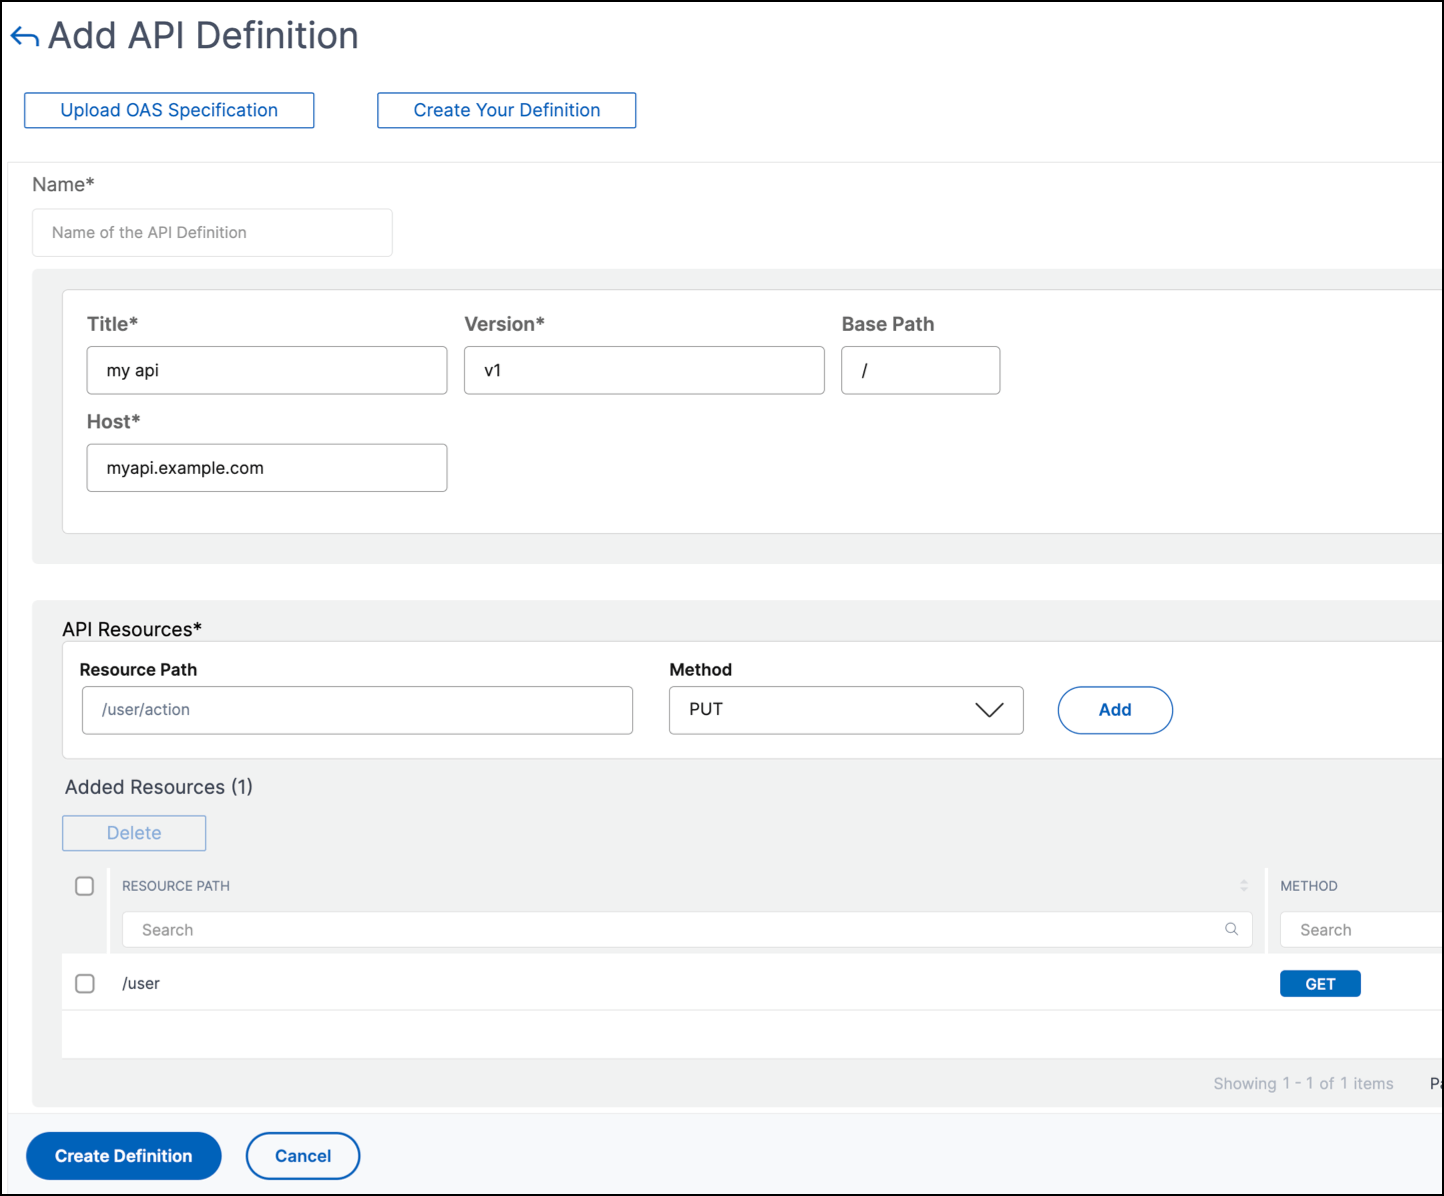The width and height of the screenshot is (1444, 1196).
Task: Click the Resource Path /user/action field
Action: pyautogui.click(x=357, y=710)
